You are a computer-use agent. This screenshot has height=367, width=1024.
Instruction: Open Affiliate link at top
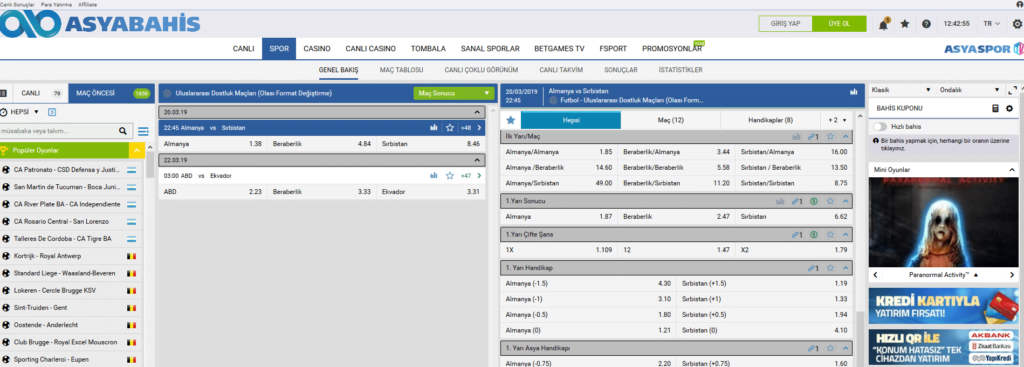click(x=87, y=4)
